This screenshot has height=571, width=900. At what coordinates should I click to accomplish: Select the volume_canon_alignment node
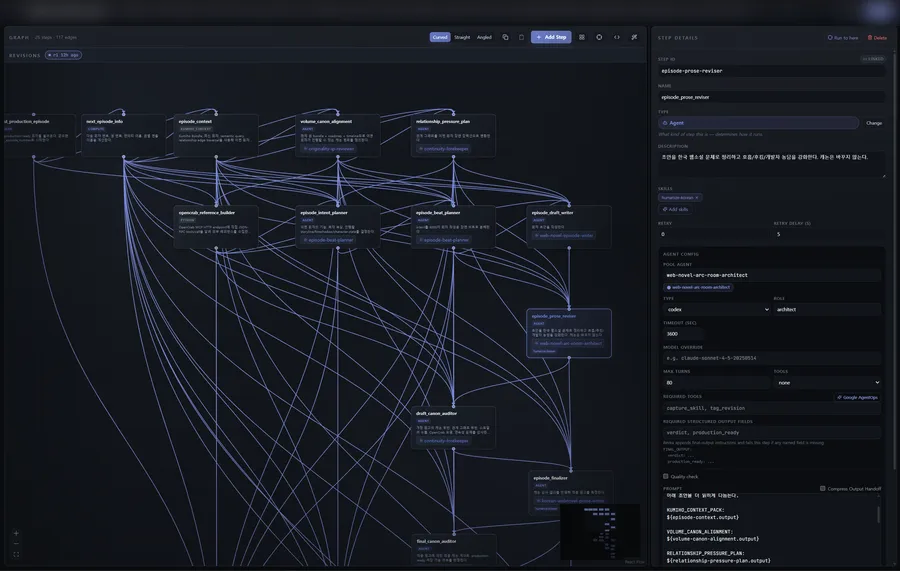(x=338, y=135)
